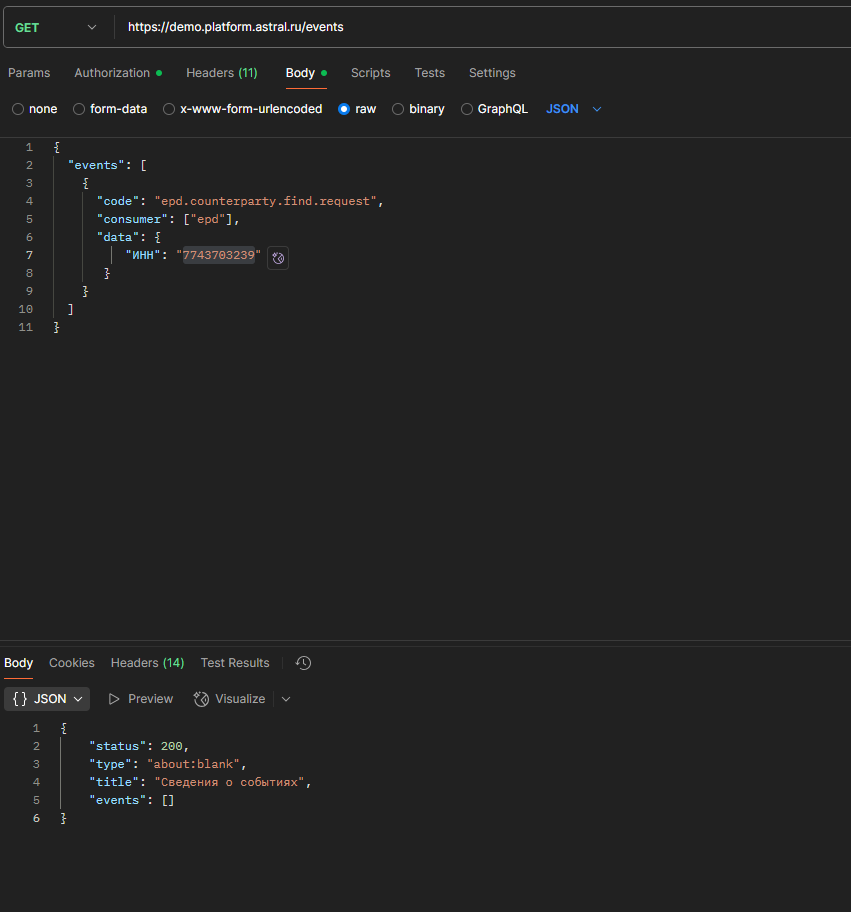
Task: Choose x-www-form-urlencoded body type
Action: click(x=169, y=109)
